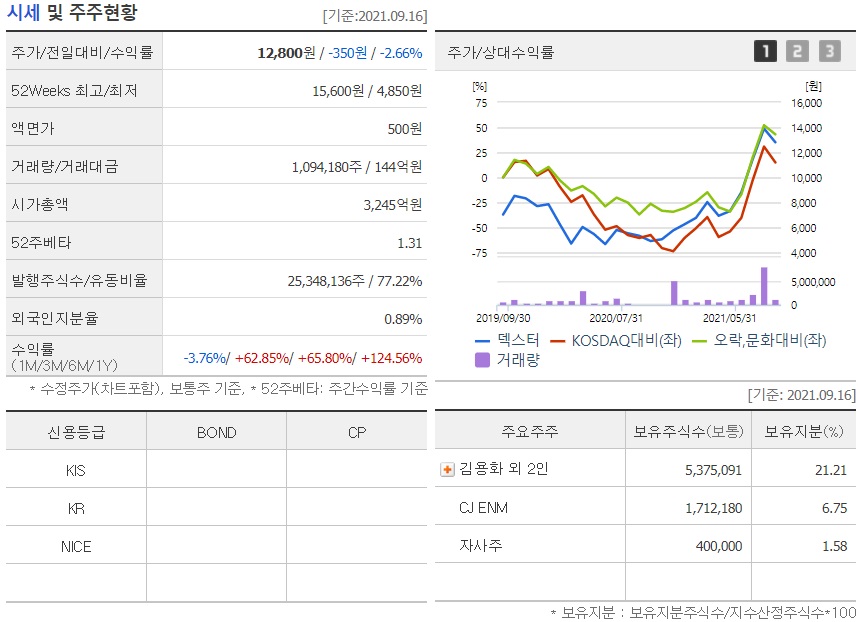Click the 자사주 shareholder row
The image size is (860, 622).
click(x=645, y=545)
